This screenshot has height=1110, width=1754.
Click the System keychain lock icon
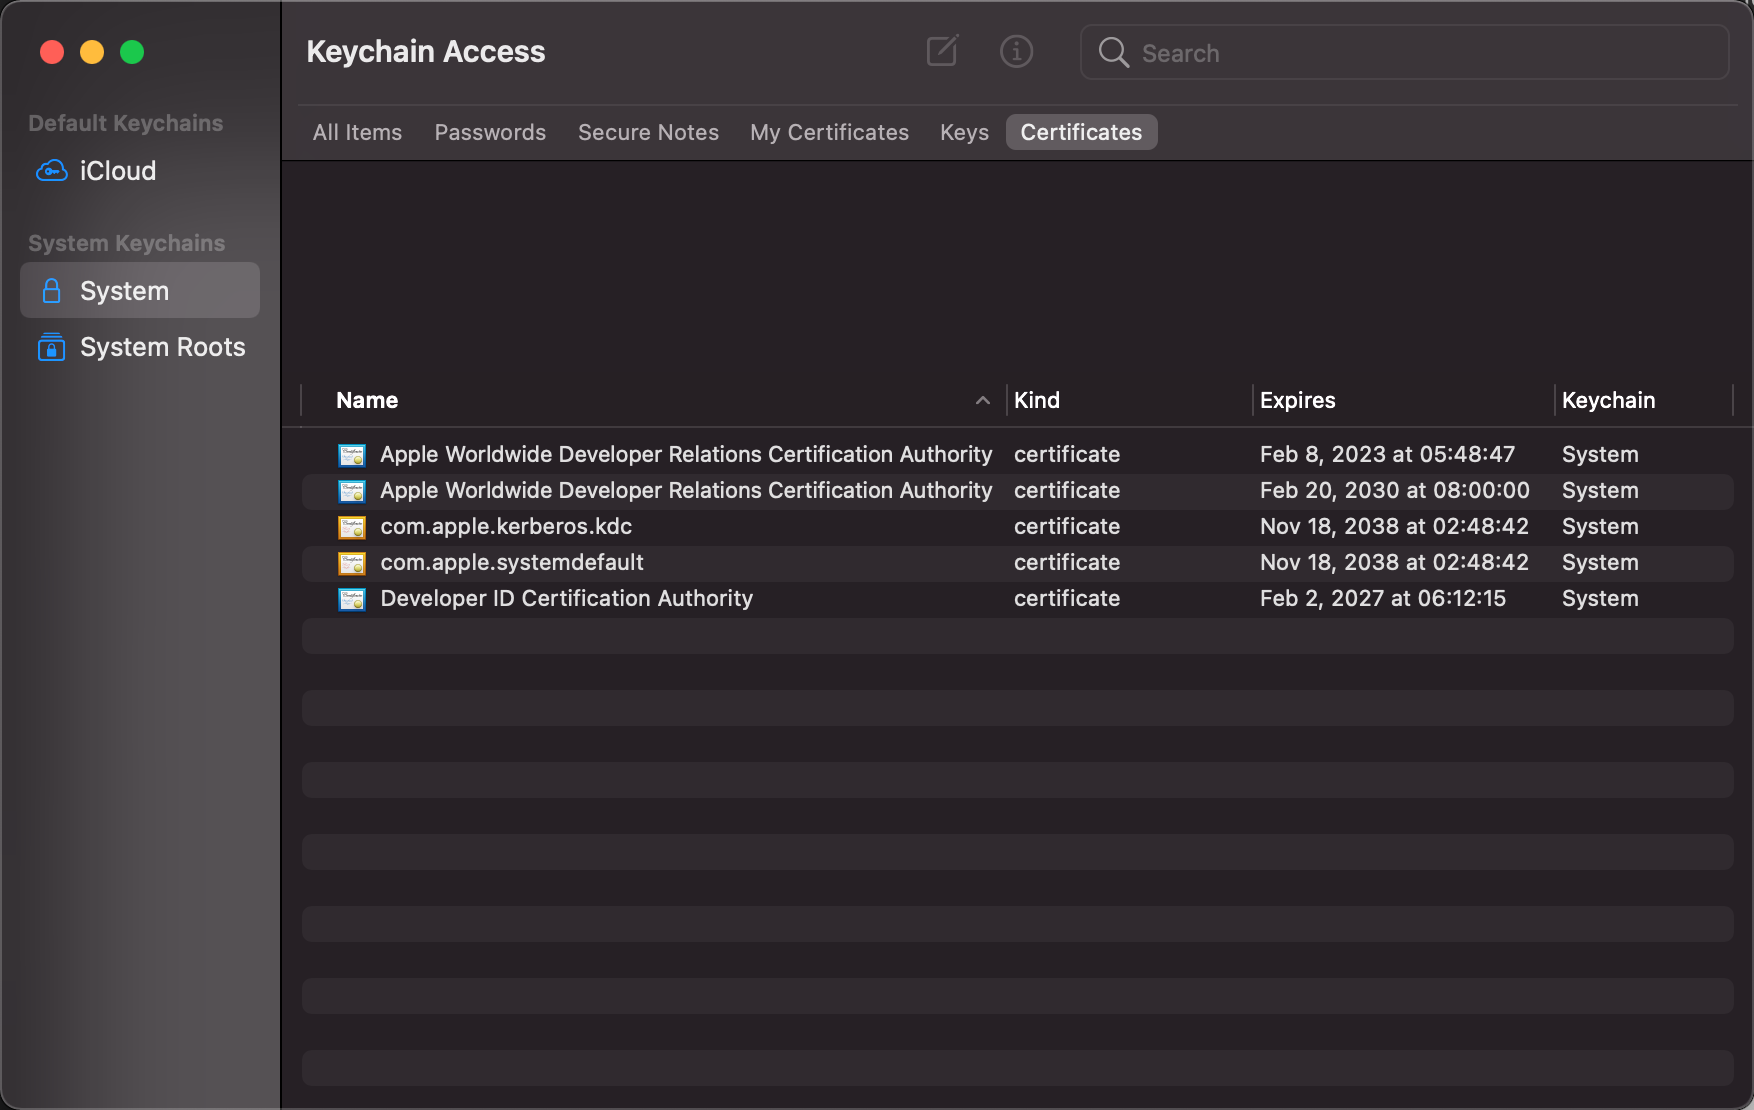[52, 291]
